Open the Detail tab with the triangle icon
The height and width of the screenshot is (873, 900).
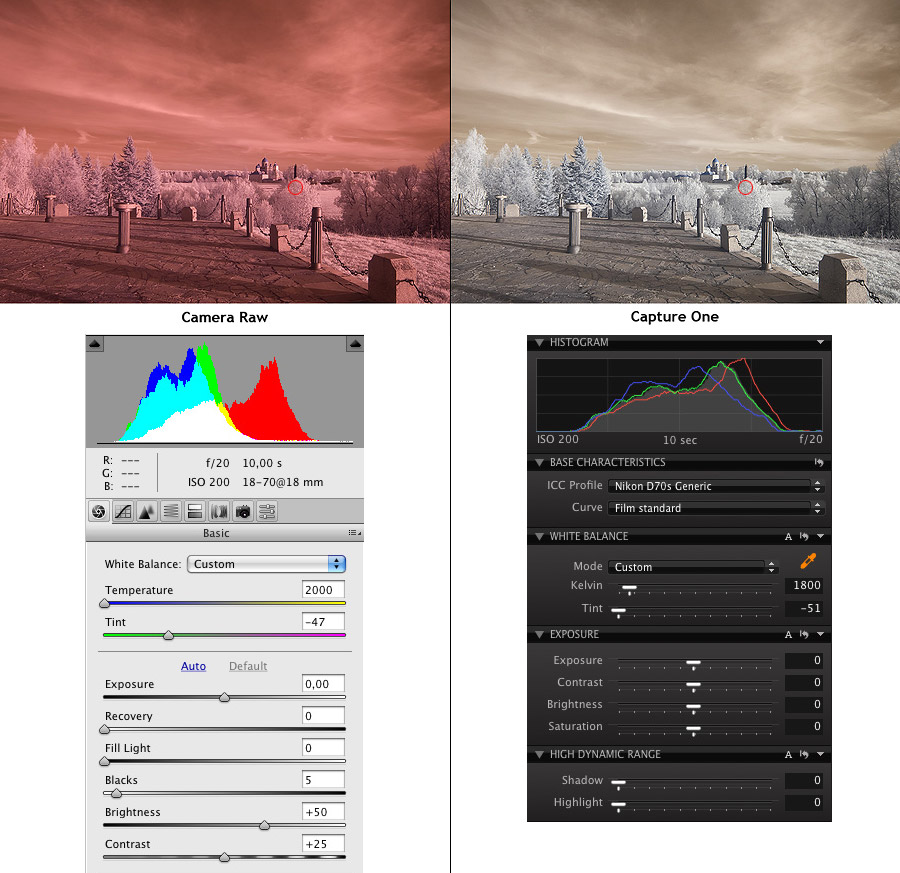[147, 511]
